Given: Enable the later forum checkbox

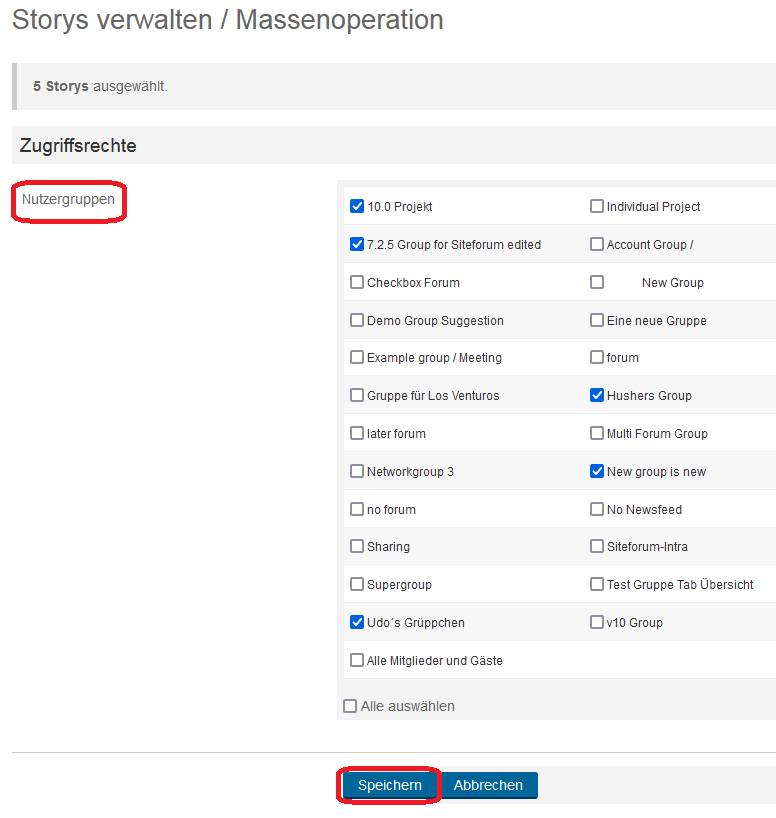Looking at the screenshot, I should [357, 433].
